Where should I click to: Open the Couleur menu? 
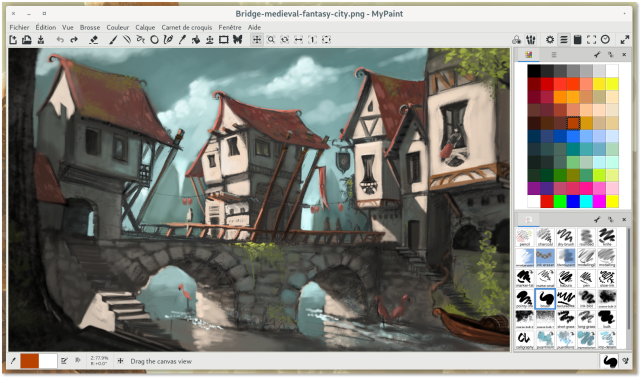(118, 27)
